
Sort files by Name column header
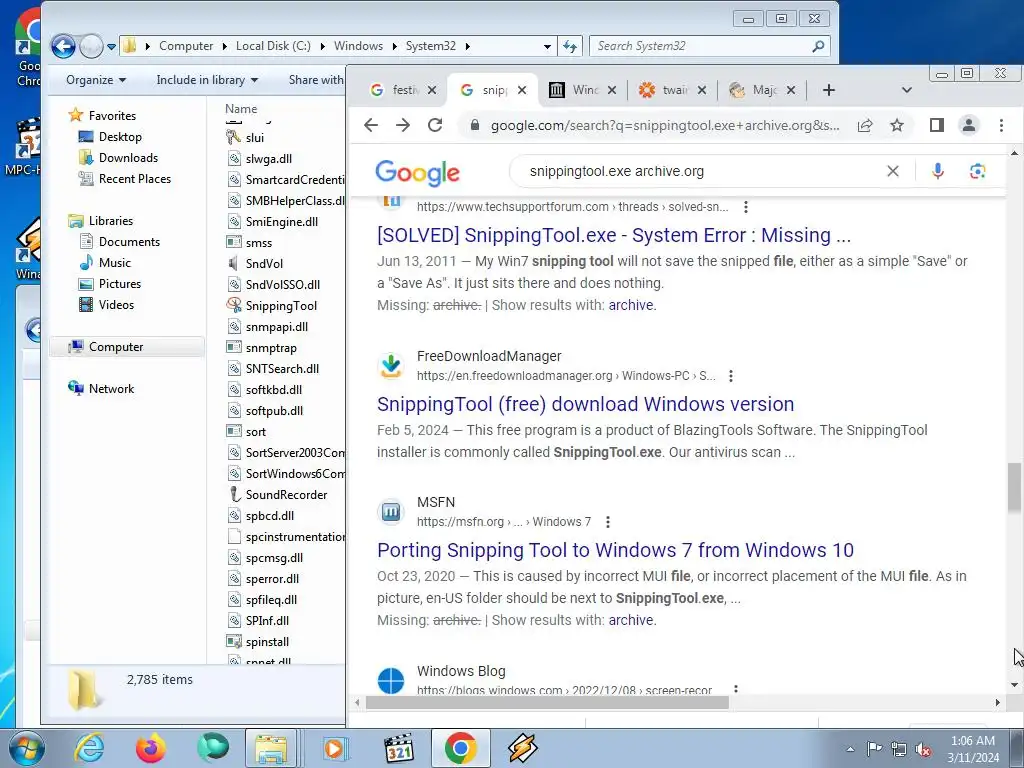point(241,108)
